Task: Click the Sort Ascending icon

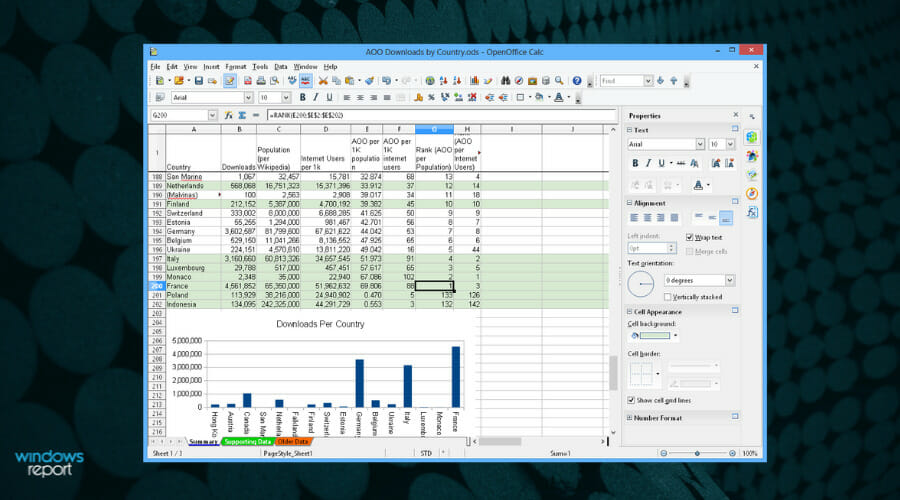Action: pyautogui.click(x=443, y=81)
